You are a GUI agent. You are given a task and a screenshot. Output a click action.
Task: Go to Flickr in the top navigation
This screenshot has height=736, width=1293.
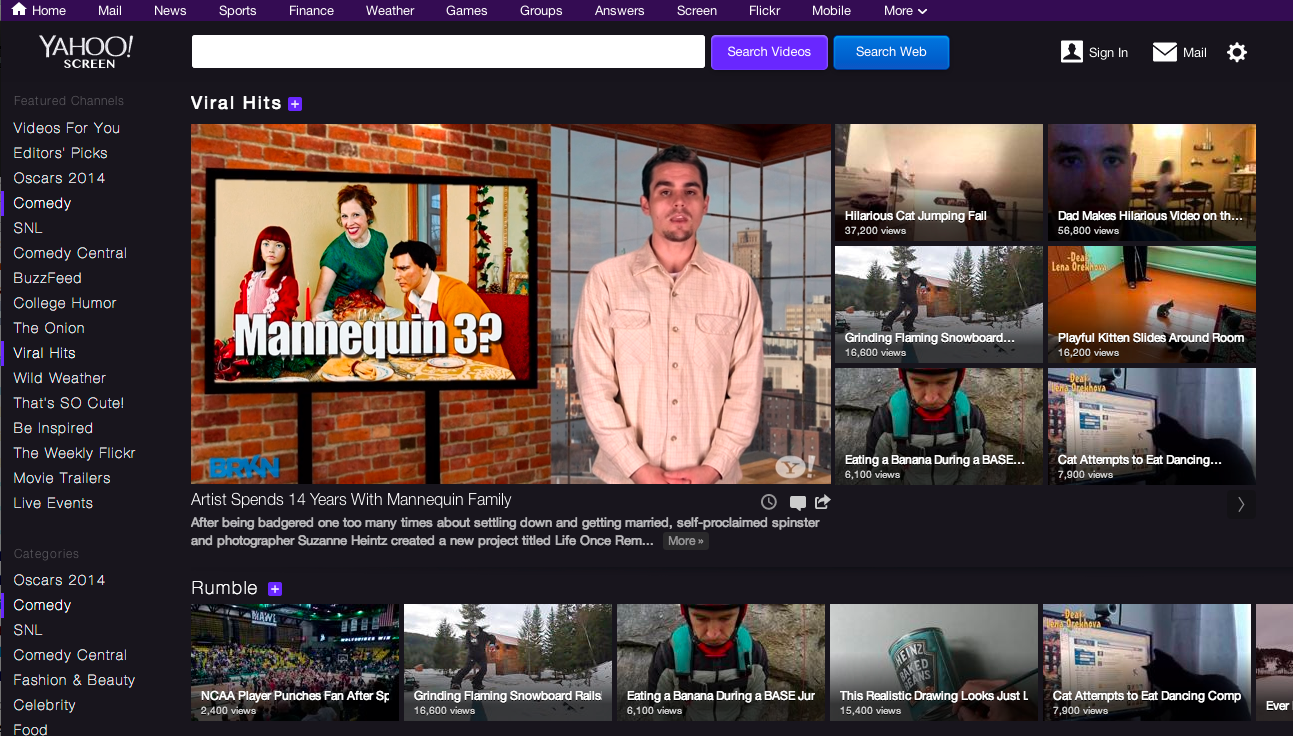tap(764, 11)
